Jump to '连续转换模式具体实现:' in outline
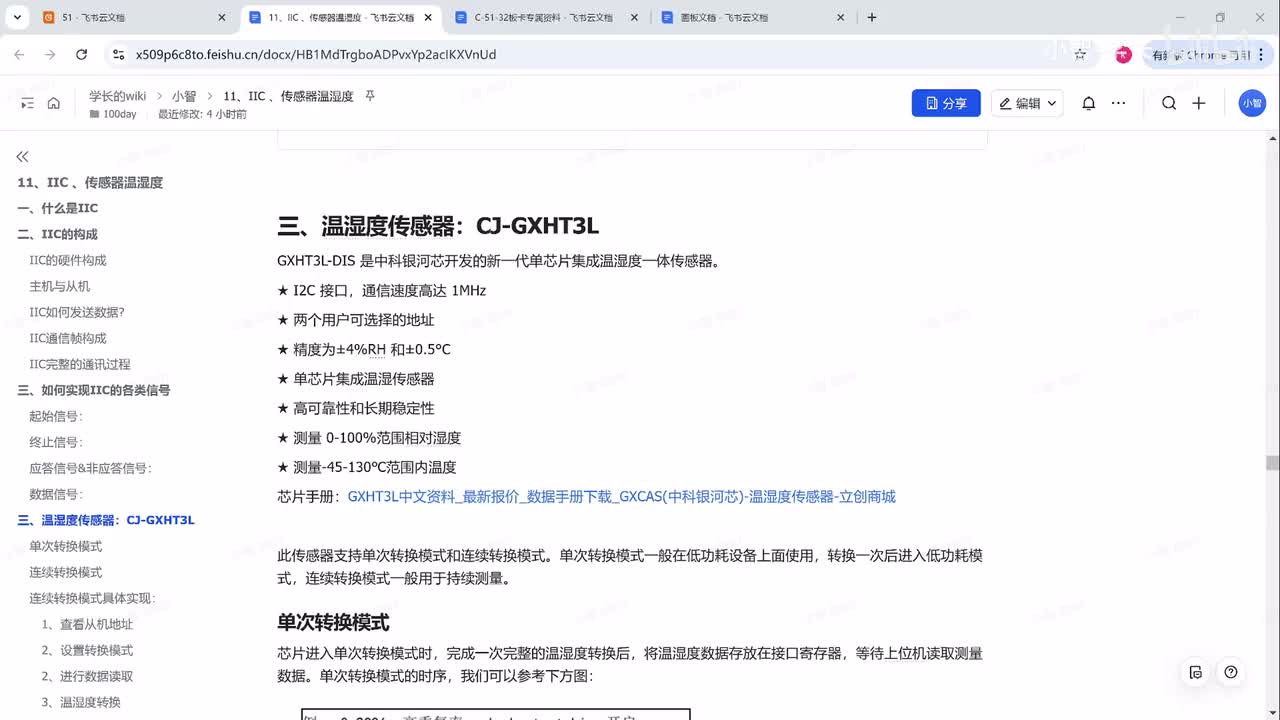 click(93, 598)
